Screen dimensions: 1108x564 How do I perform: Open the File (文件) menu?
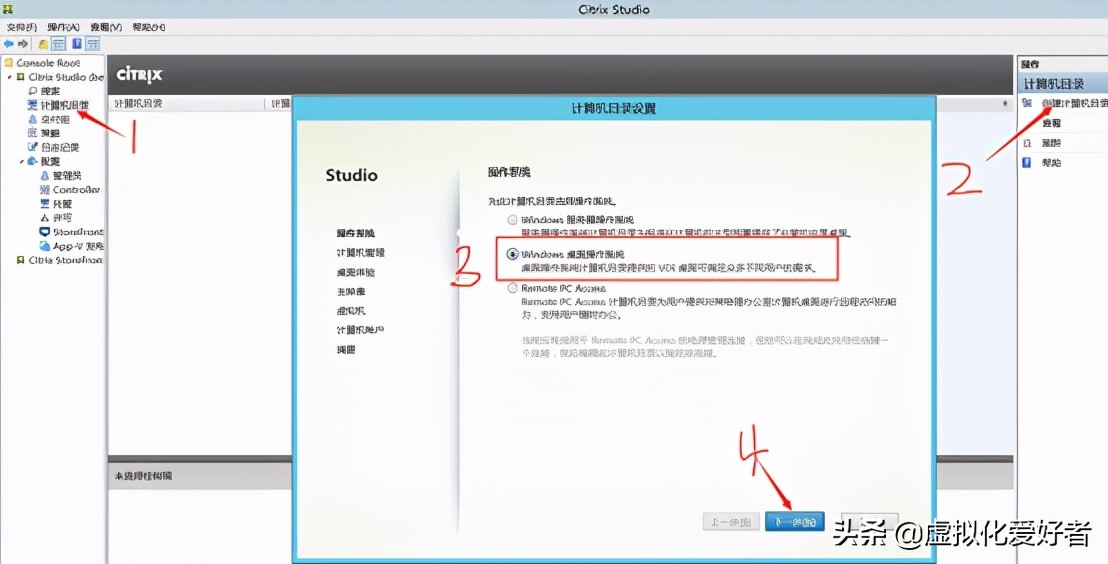[x=21, y=27]
